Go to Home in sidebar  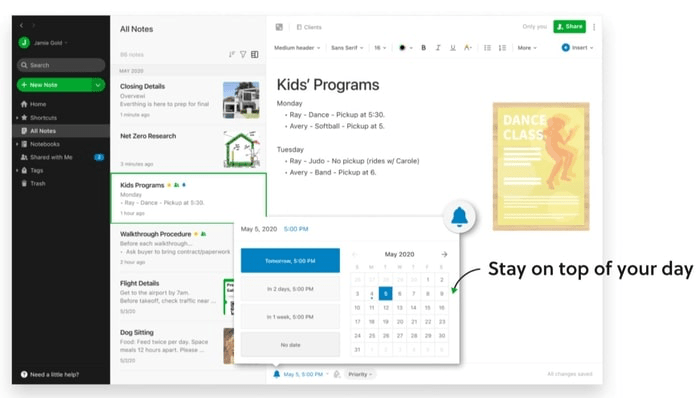coord(38,104)
